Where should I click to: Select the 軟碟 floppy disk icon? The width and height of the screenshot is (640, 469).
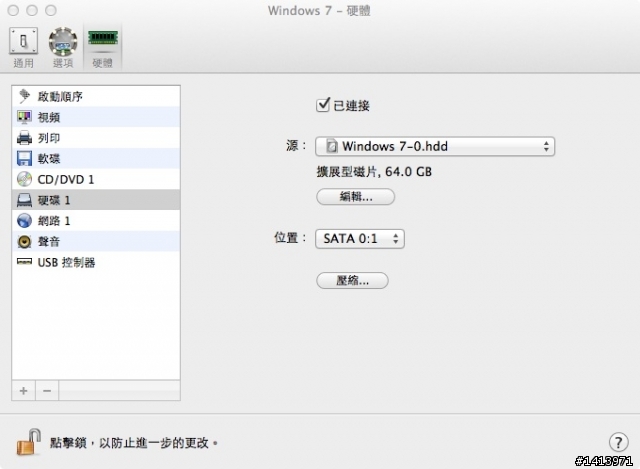(x=24, y=158)
